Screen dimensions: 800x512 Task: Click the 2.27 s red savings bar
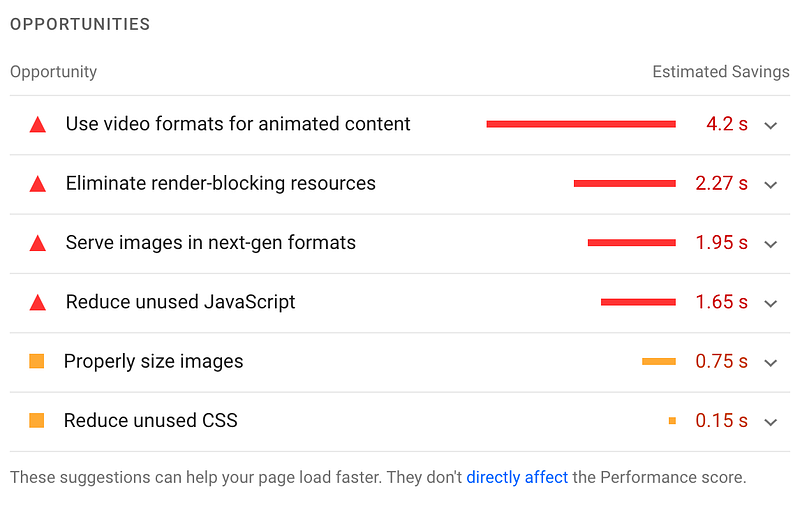point(624,184)
